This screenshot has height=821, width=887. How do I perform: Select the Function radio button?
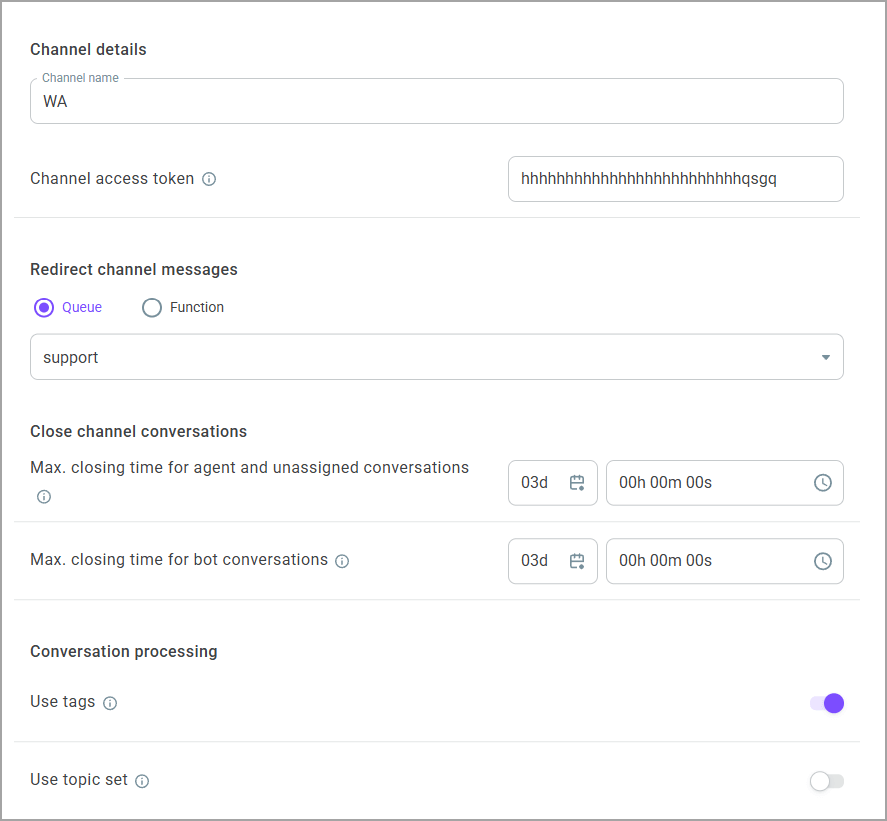pyautogui.click(x=152, y=307)
